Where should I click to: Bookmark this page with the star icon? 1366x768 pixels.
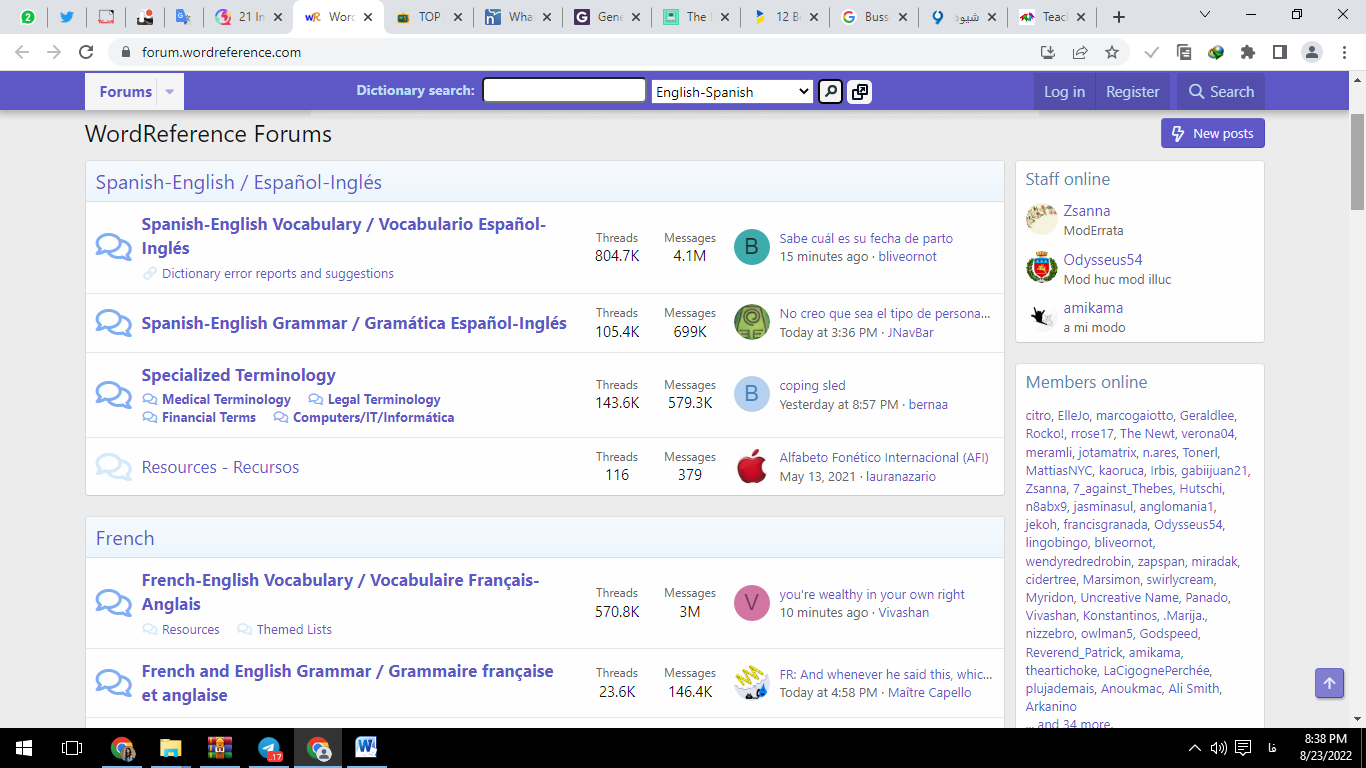pyautogui.click(x=1112, y=52)
